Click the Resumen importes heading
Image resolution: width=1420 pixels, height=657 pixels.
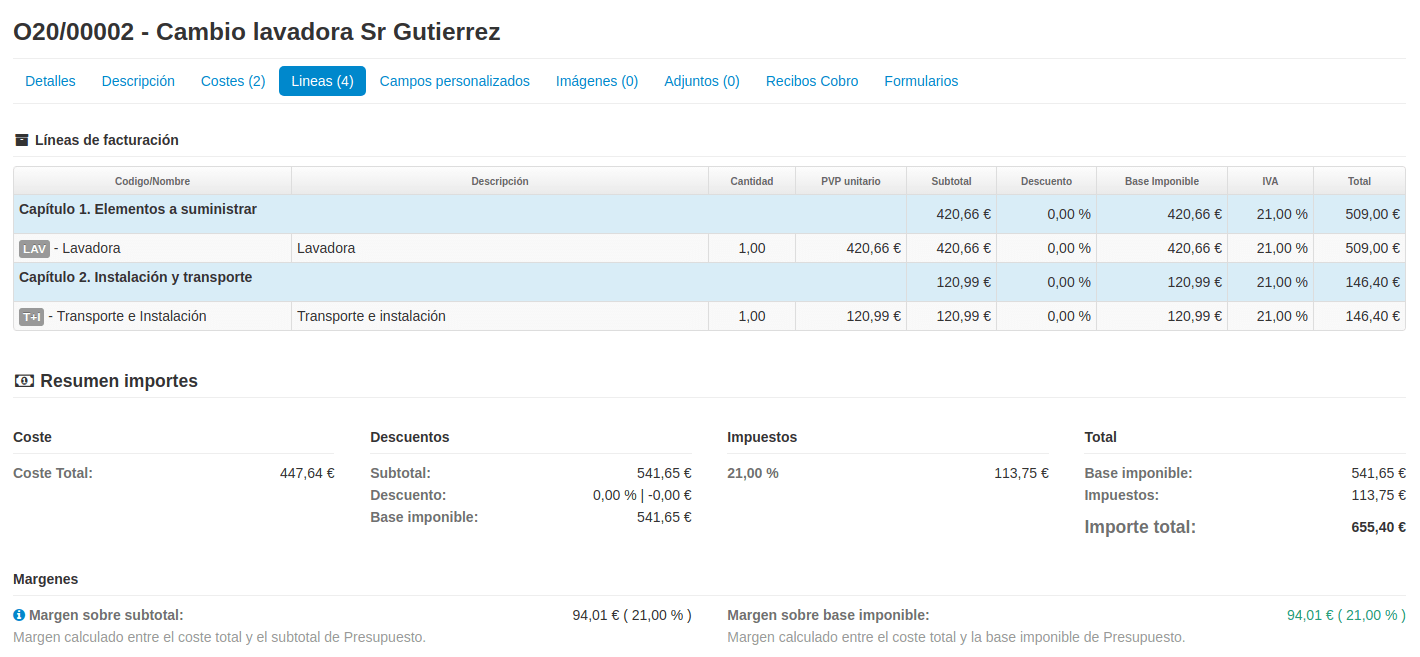click(x=119, y=381)
